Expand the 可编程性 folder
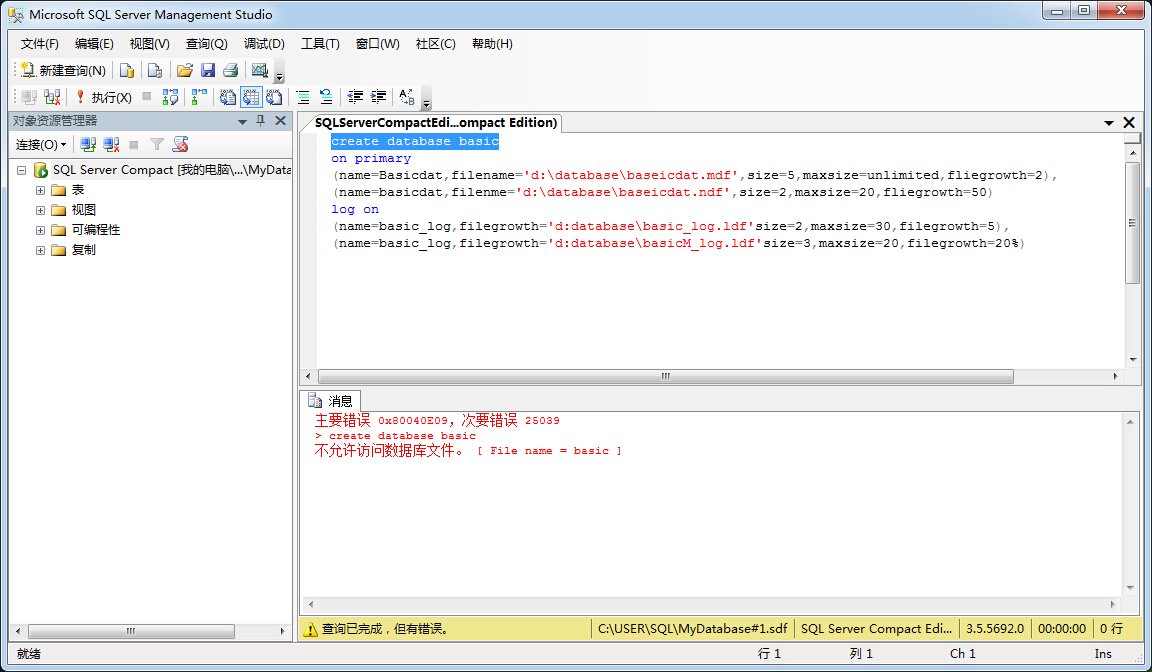The image size is (1152, 672). pyautogui.click(x=40, y=231)
